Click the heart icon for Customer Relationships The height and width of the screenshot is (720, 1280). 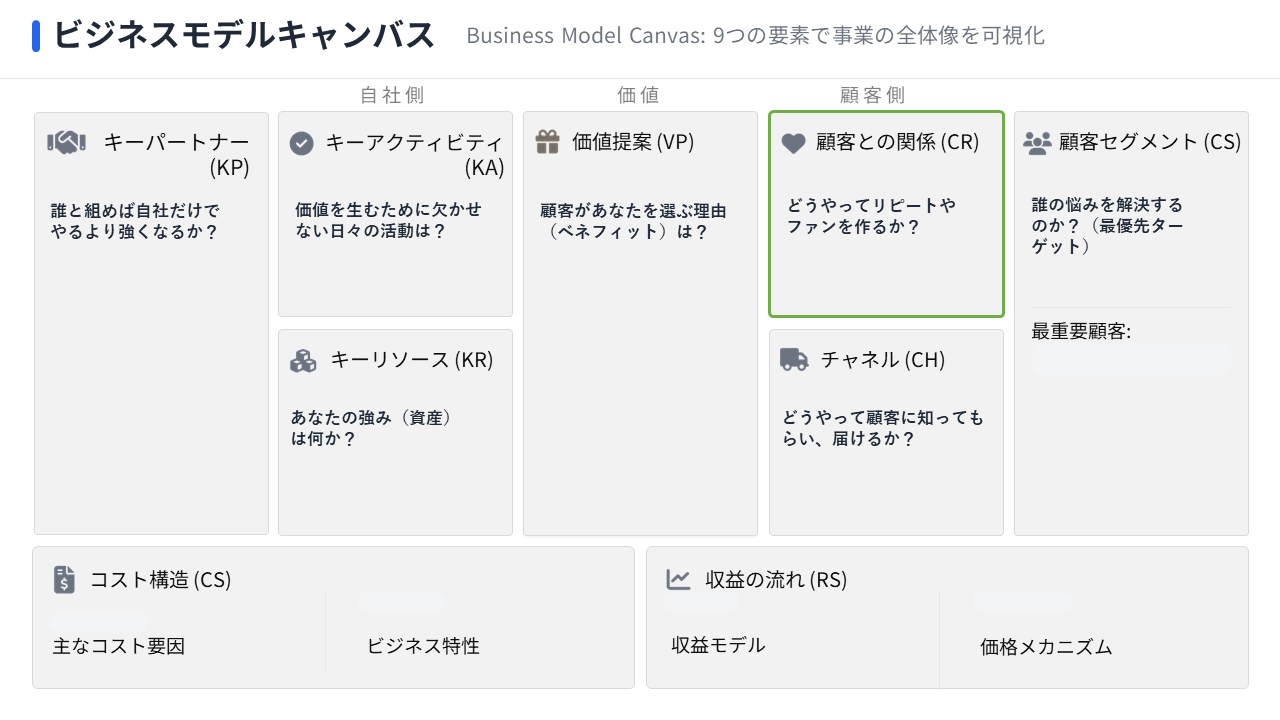pos(793,144)
